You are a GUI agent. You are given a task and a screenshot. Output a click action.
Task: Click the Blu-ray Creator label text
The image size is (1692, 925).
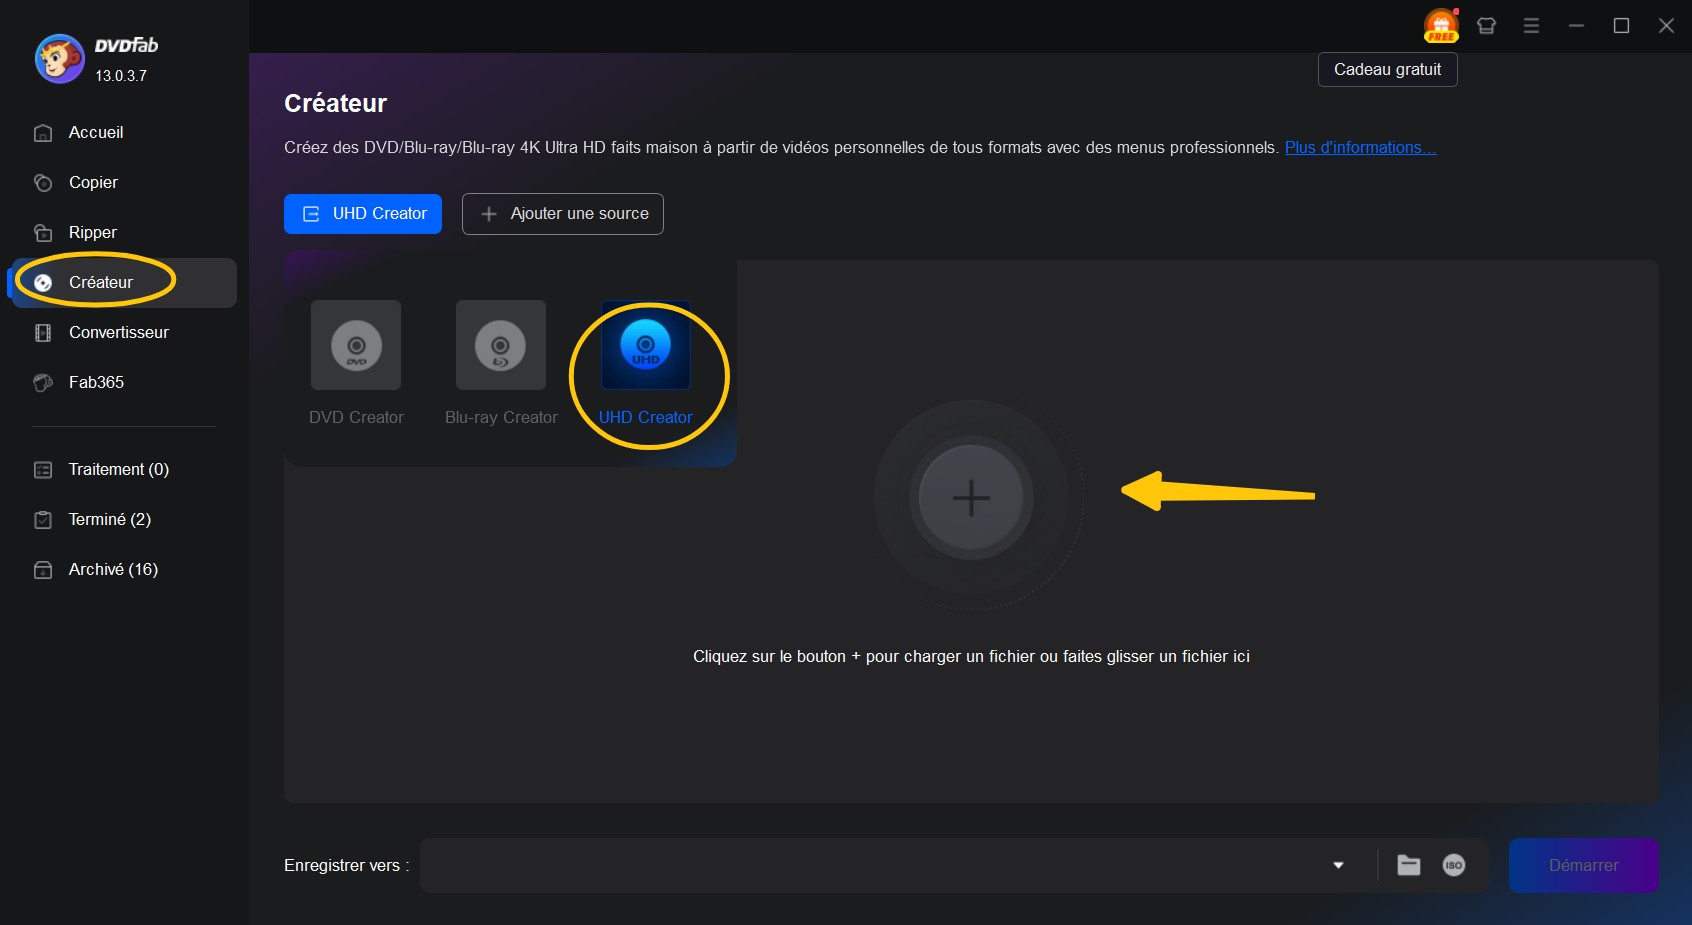[x=501, y=417]
